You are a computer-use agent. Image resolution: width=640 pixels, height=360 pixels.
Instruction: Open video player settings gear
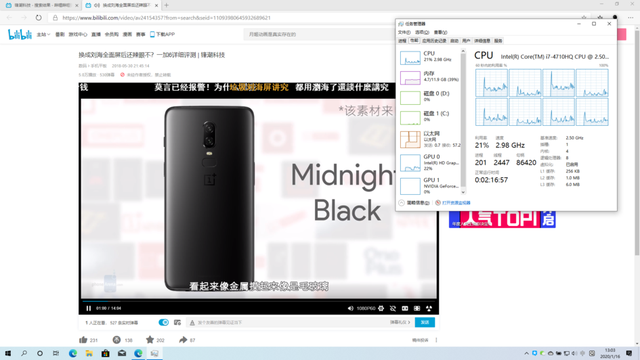pos(381,308)
